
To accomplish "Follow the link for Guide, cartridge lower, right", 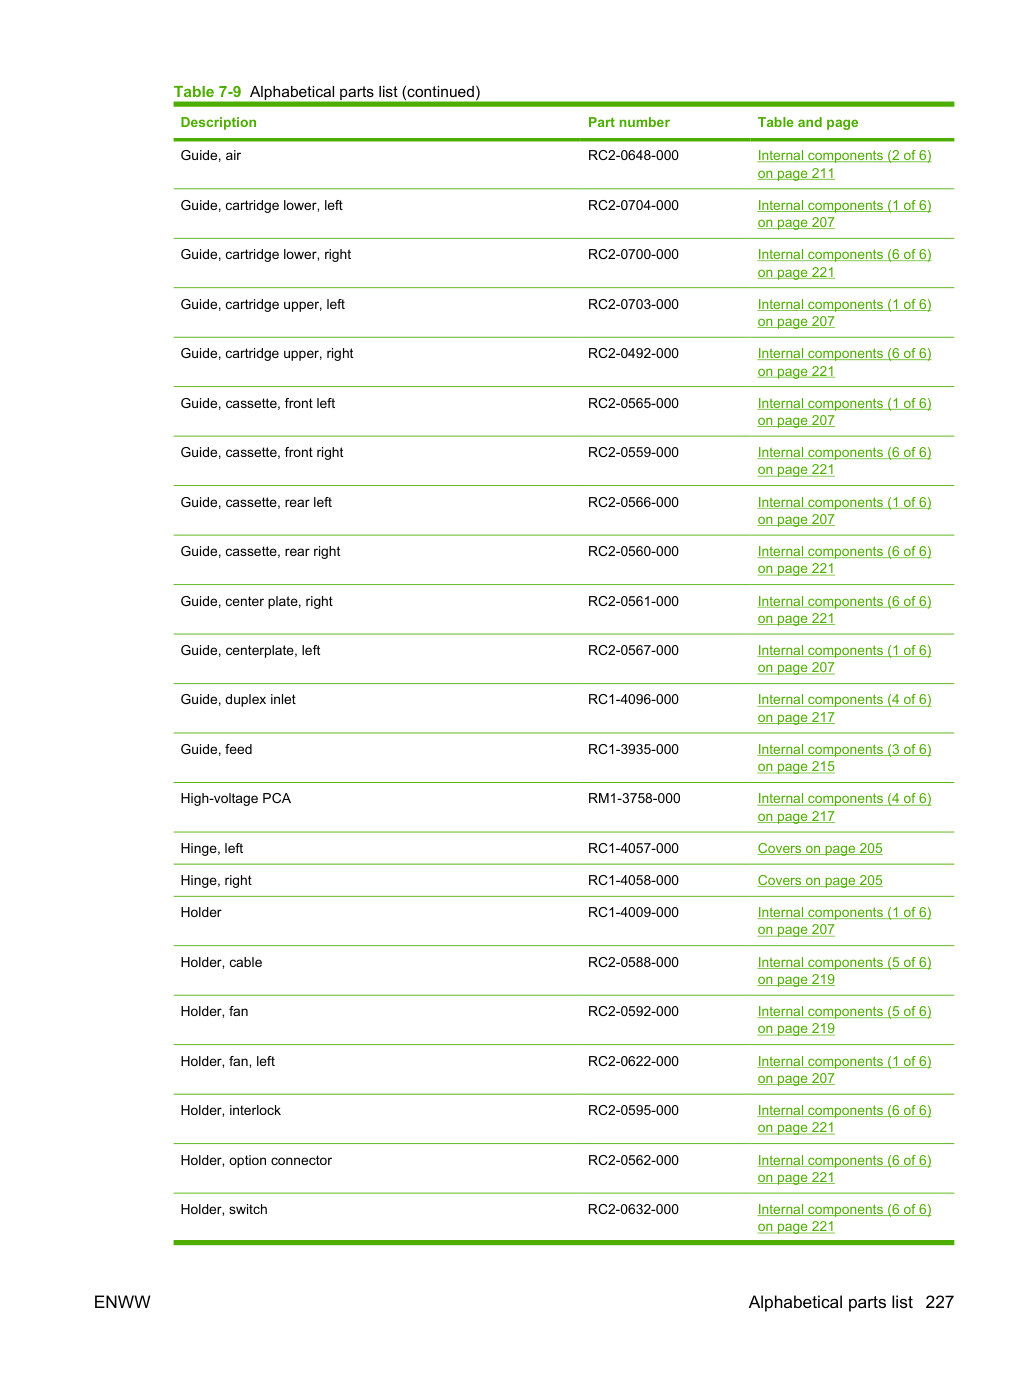I will point(844,263).
